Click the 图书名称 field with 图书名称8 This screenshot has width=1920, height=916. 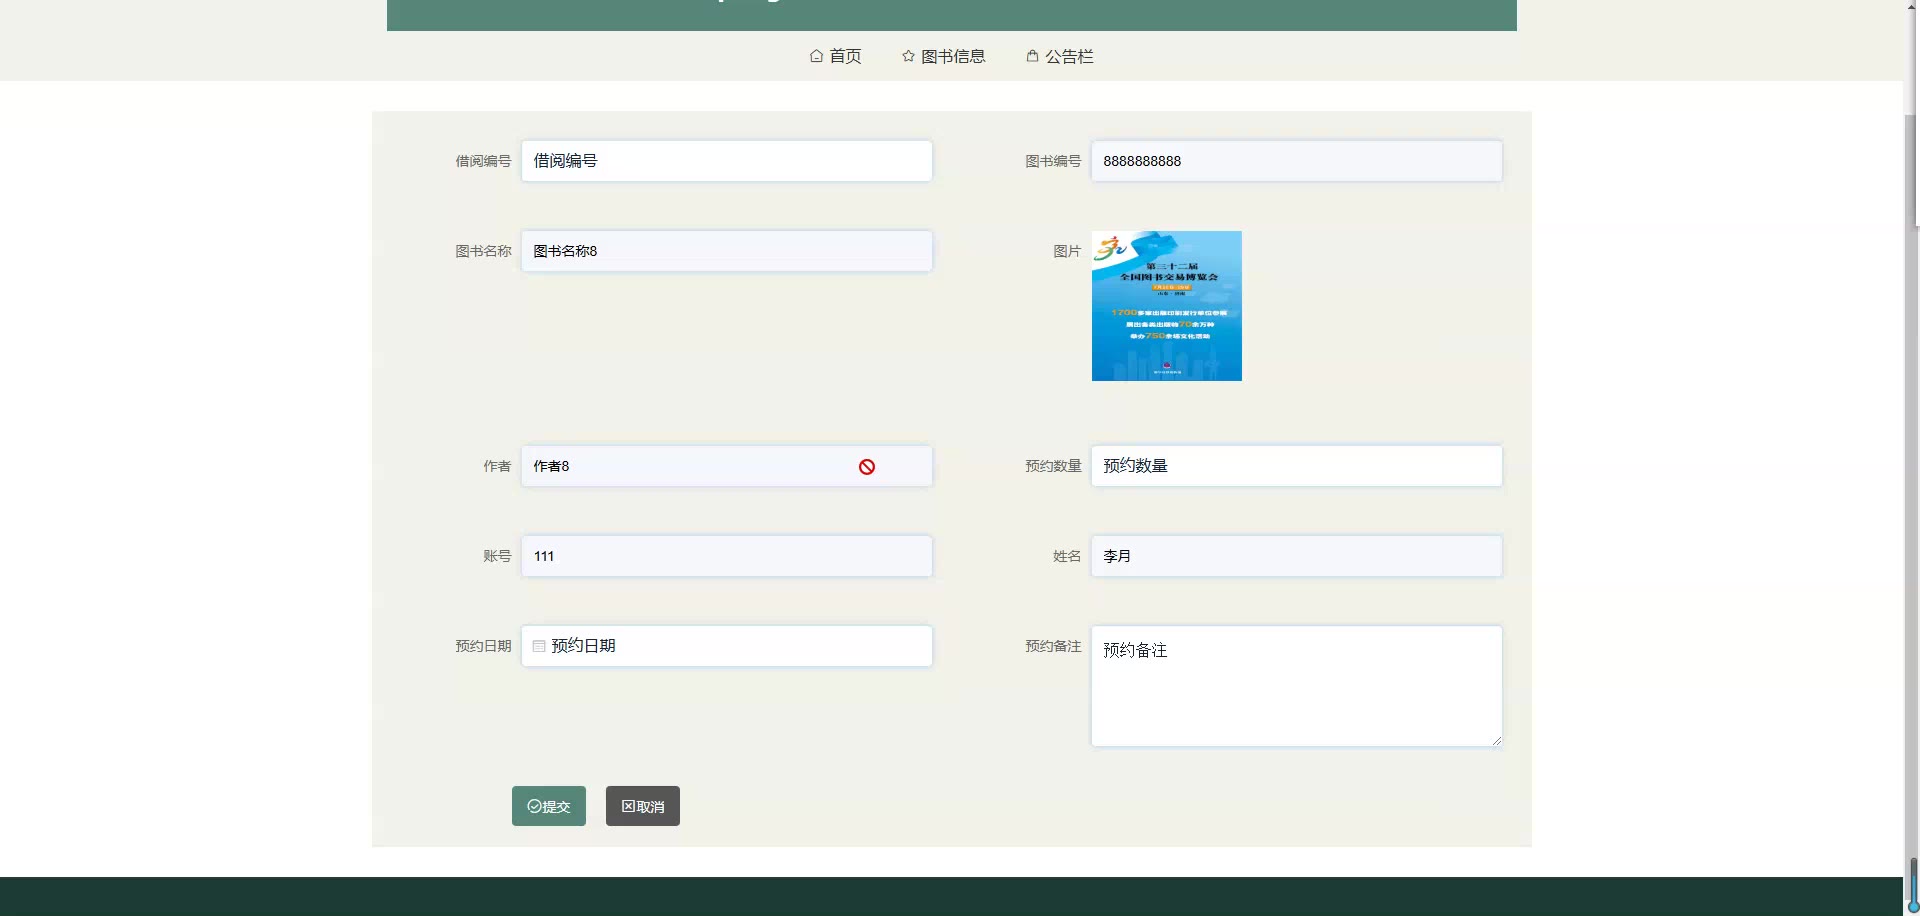pyautogui.click(x=726, y=251)
